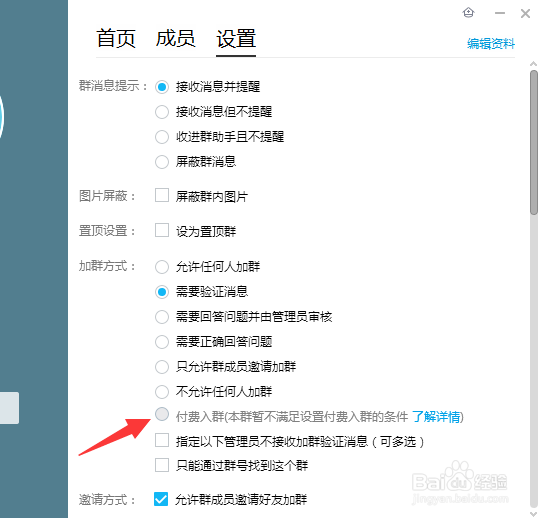The image size is (538, 518).
Task: Uncheck 允许群成员邀请好友加群 checkbox
Action: (161, 499)
